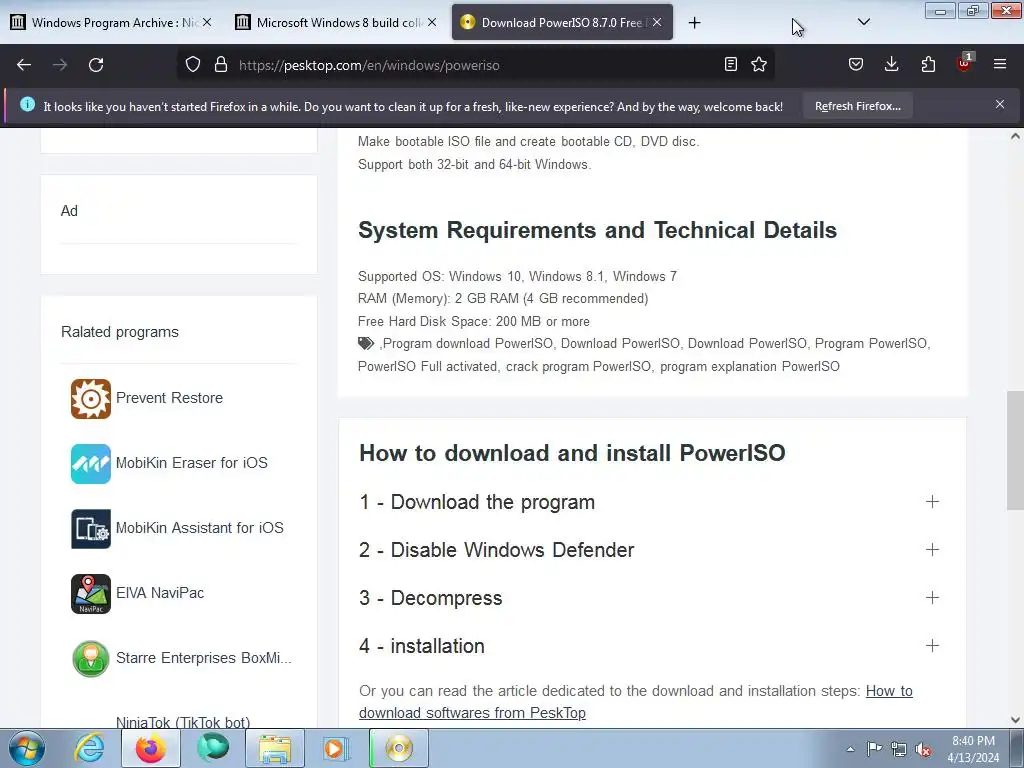Bookmark this page with the star icon
The height and width of the screenshot is (768, 1024).
759,65
